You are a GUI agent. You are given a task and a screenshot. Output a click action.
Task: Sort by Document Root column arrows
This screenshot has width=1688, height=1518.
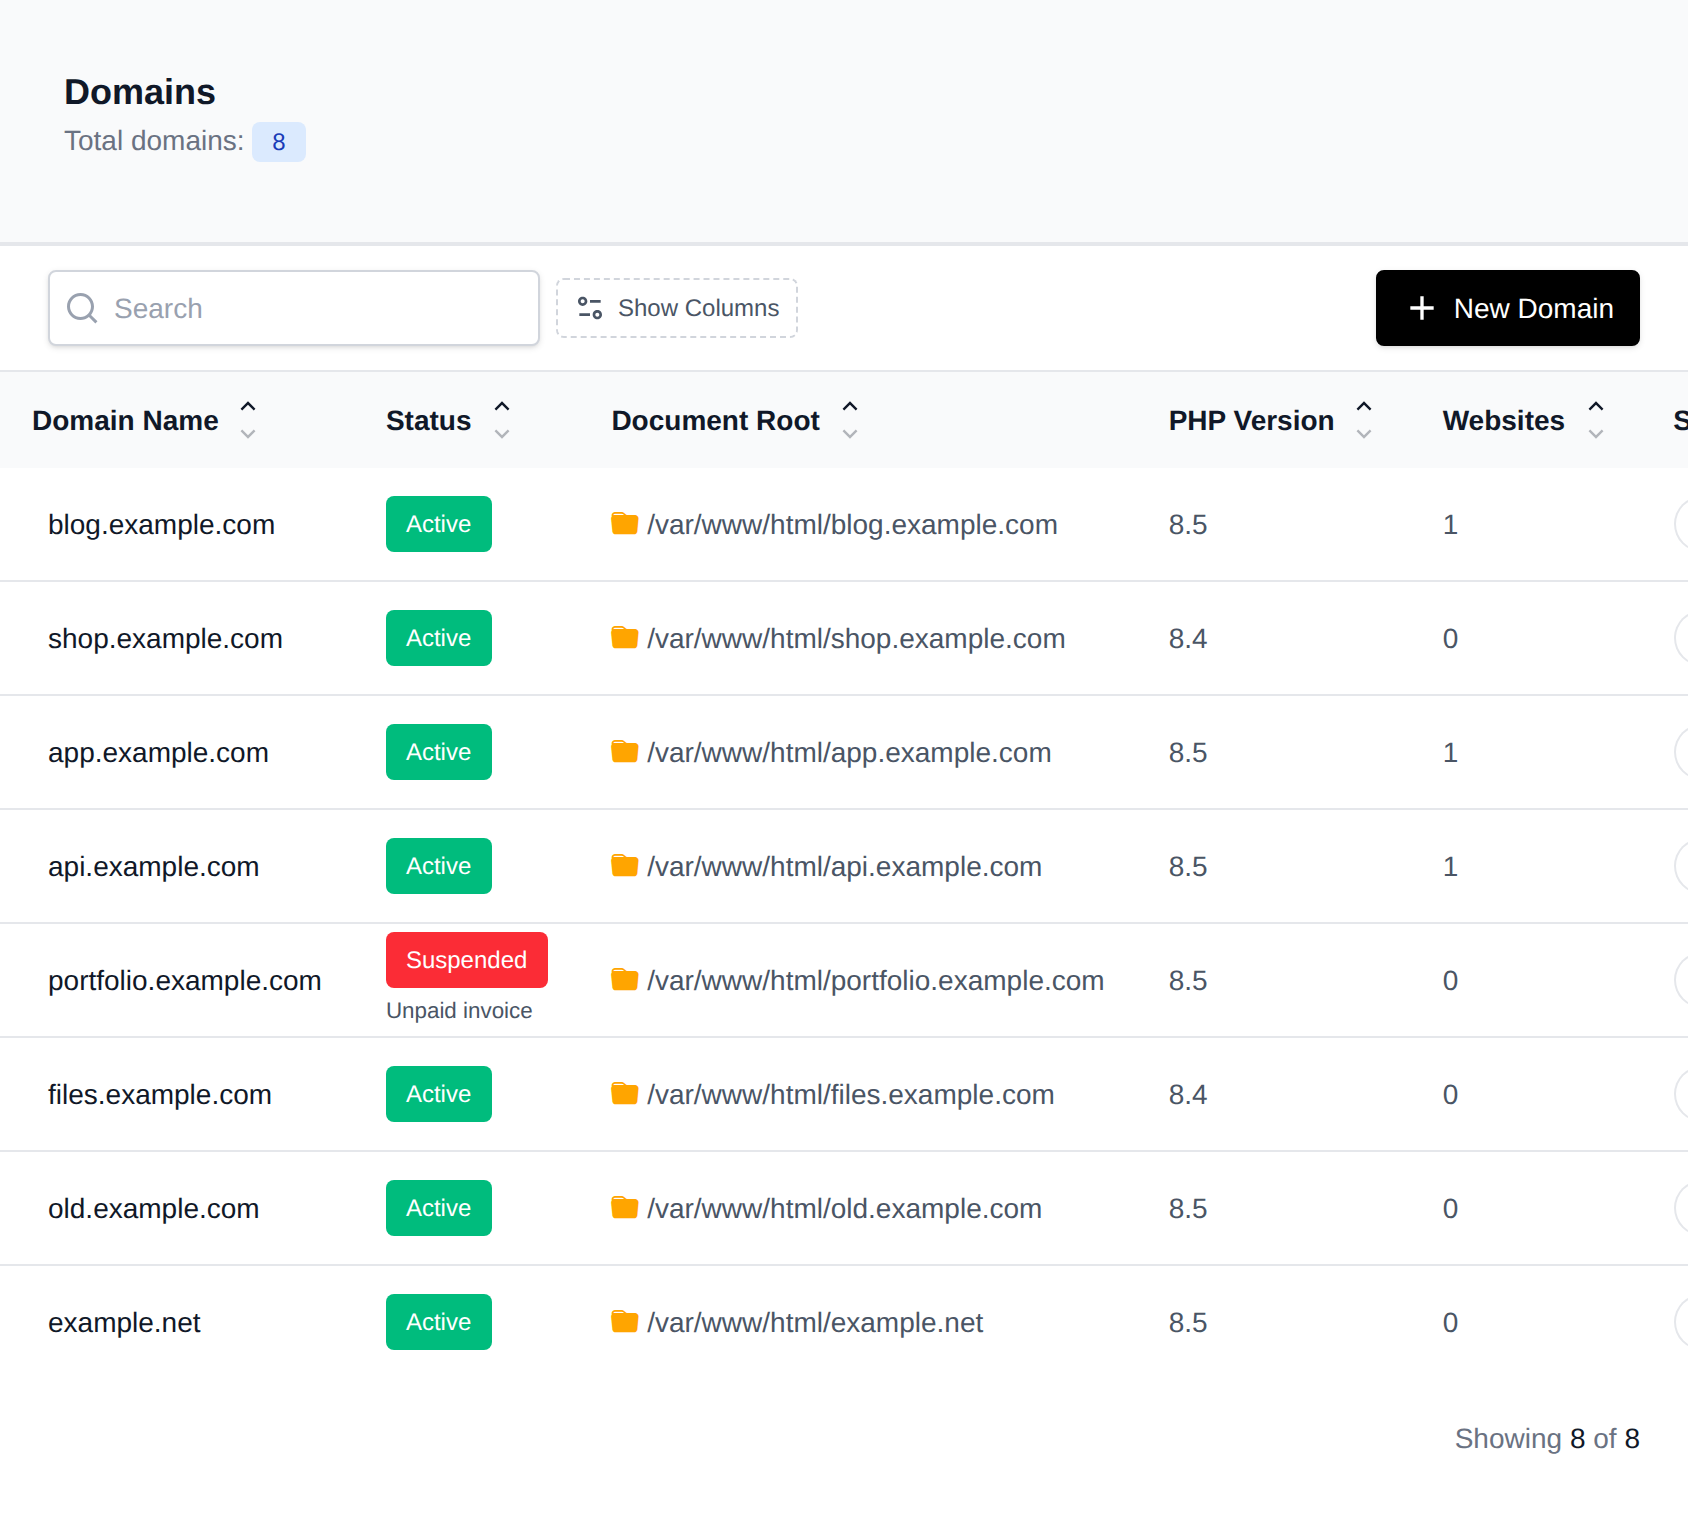click(x=850, y=420)
